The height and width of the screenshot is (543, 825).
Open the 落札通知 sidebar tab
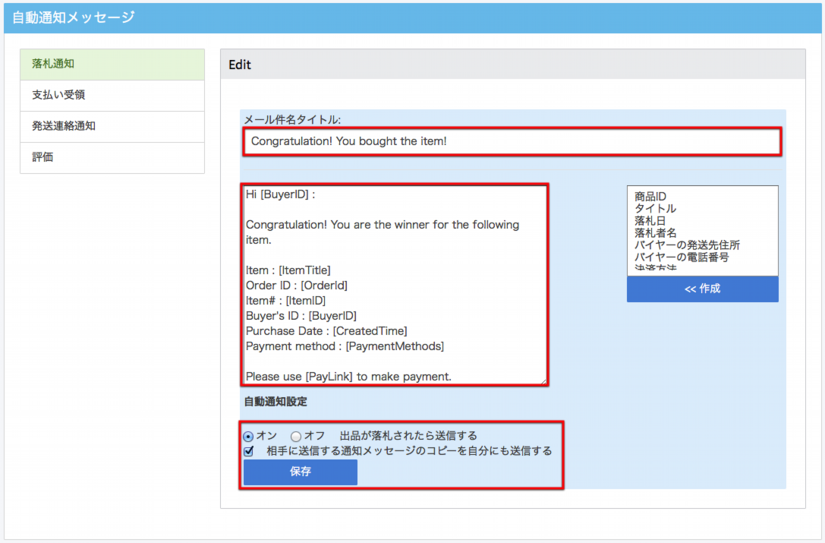coord(112,64)
